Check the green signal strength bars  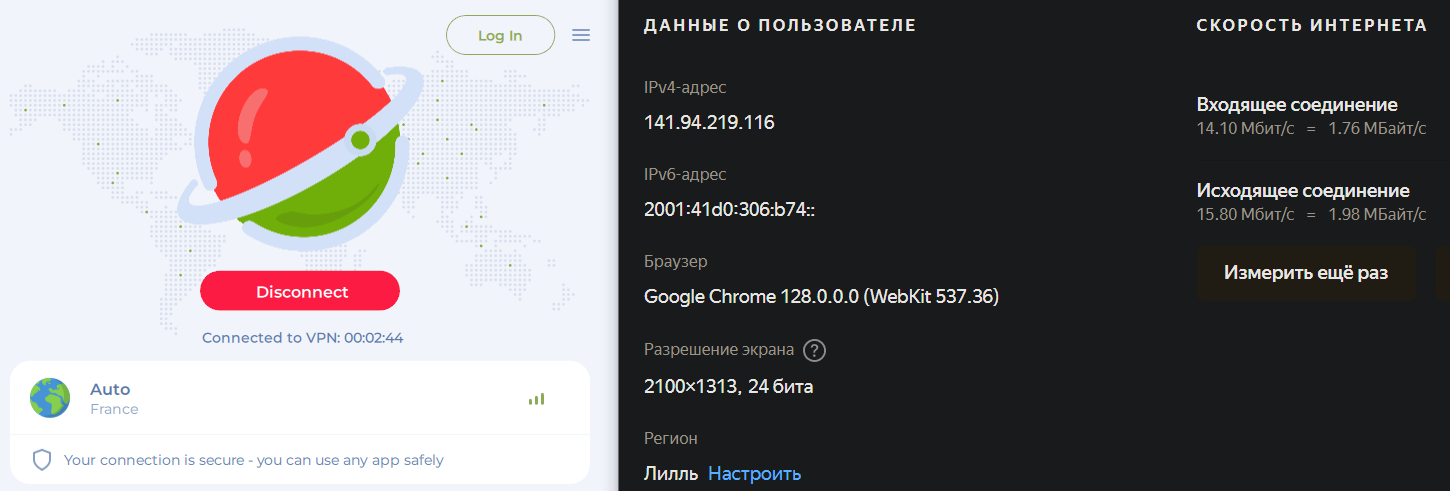537,399
